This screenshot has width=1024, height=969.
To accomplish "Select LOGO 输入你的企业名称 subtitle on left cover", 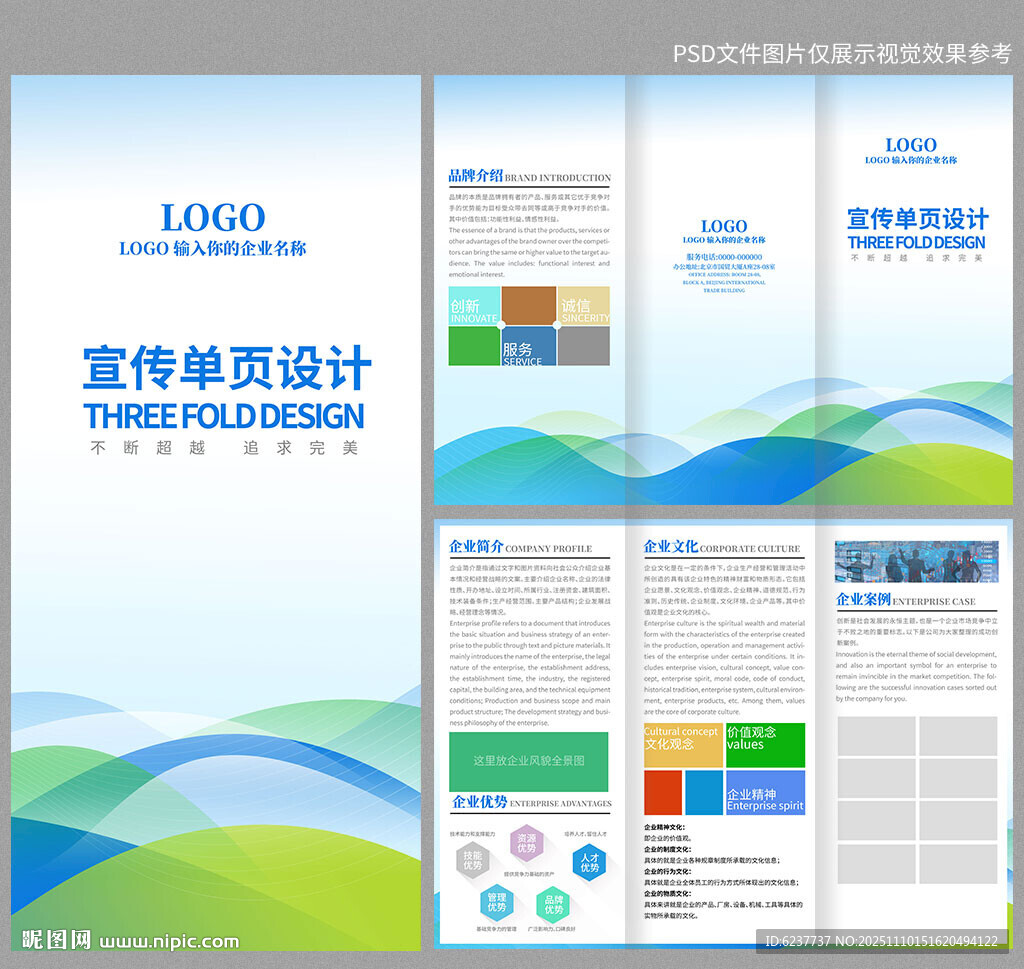I will point(212,249).
